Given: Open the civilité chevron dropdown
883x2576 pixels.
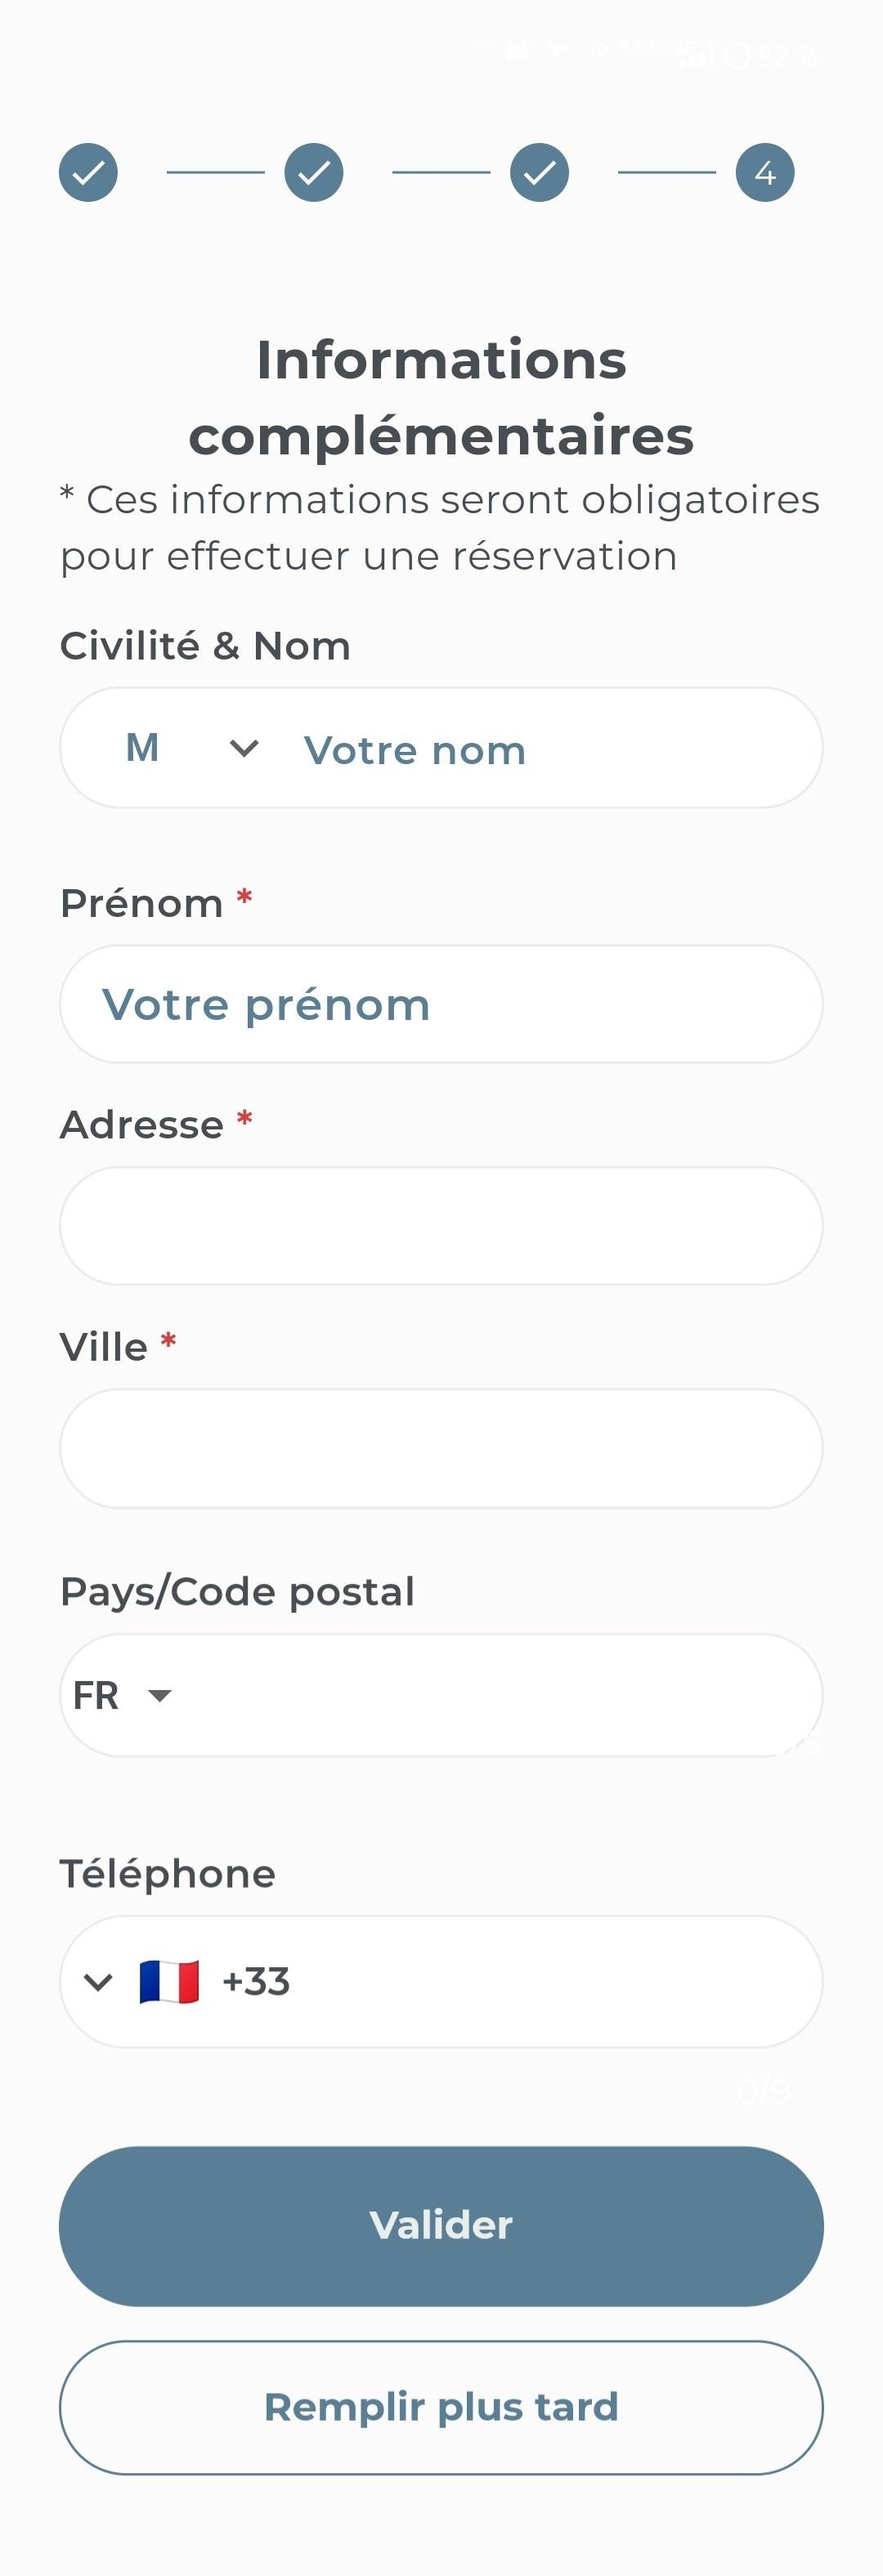Looking at the screenshot, I should [x=244, y=748].
